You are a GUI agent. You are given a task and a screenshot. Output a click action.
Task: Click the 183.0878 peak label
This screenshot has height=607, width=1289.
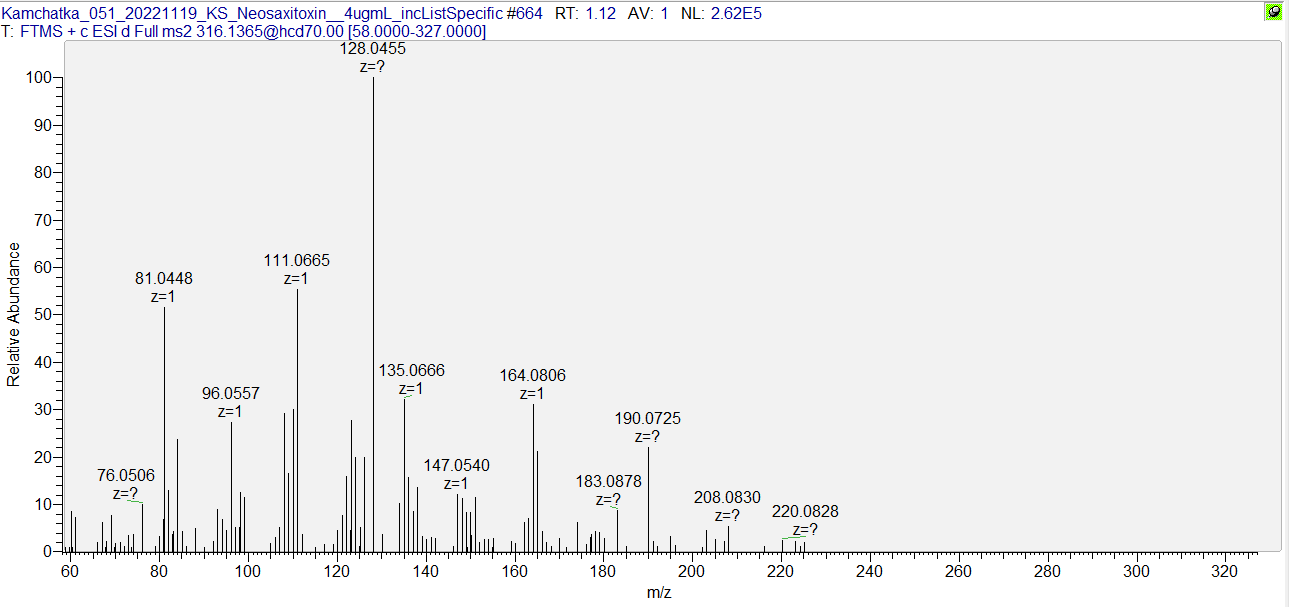coord(608,482)
